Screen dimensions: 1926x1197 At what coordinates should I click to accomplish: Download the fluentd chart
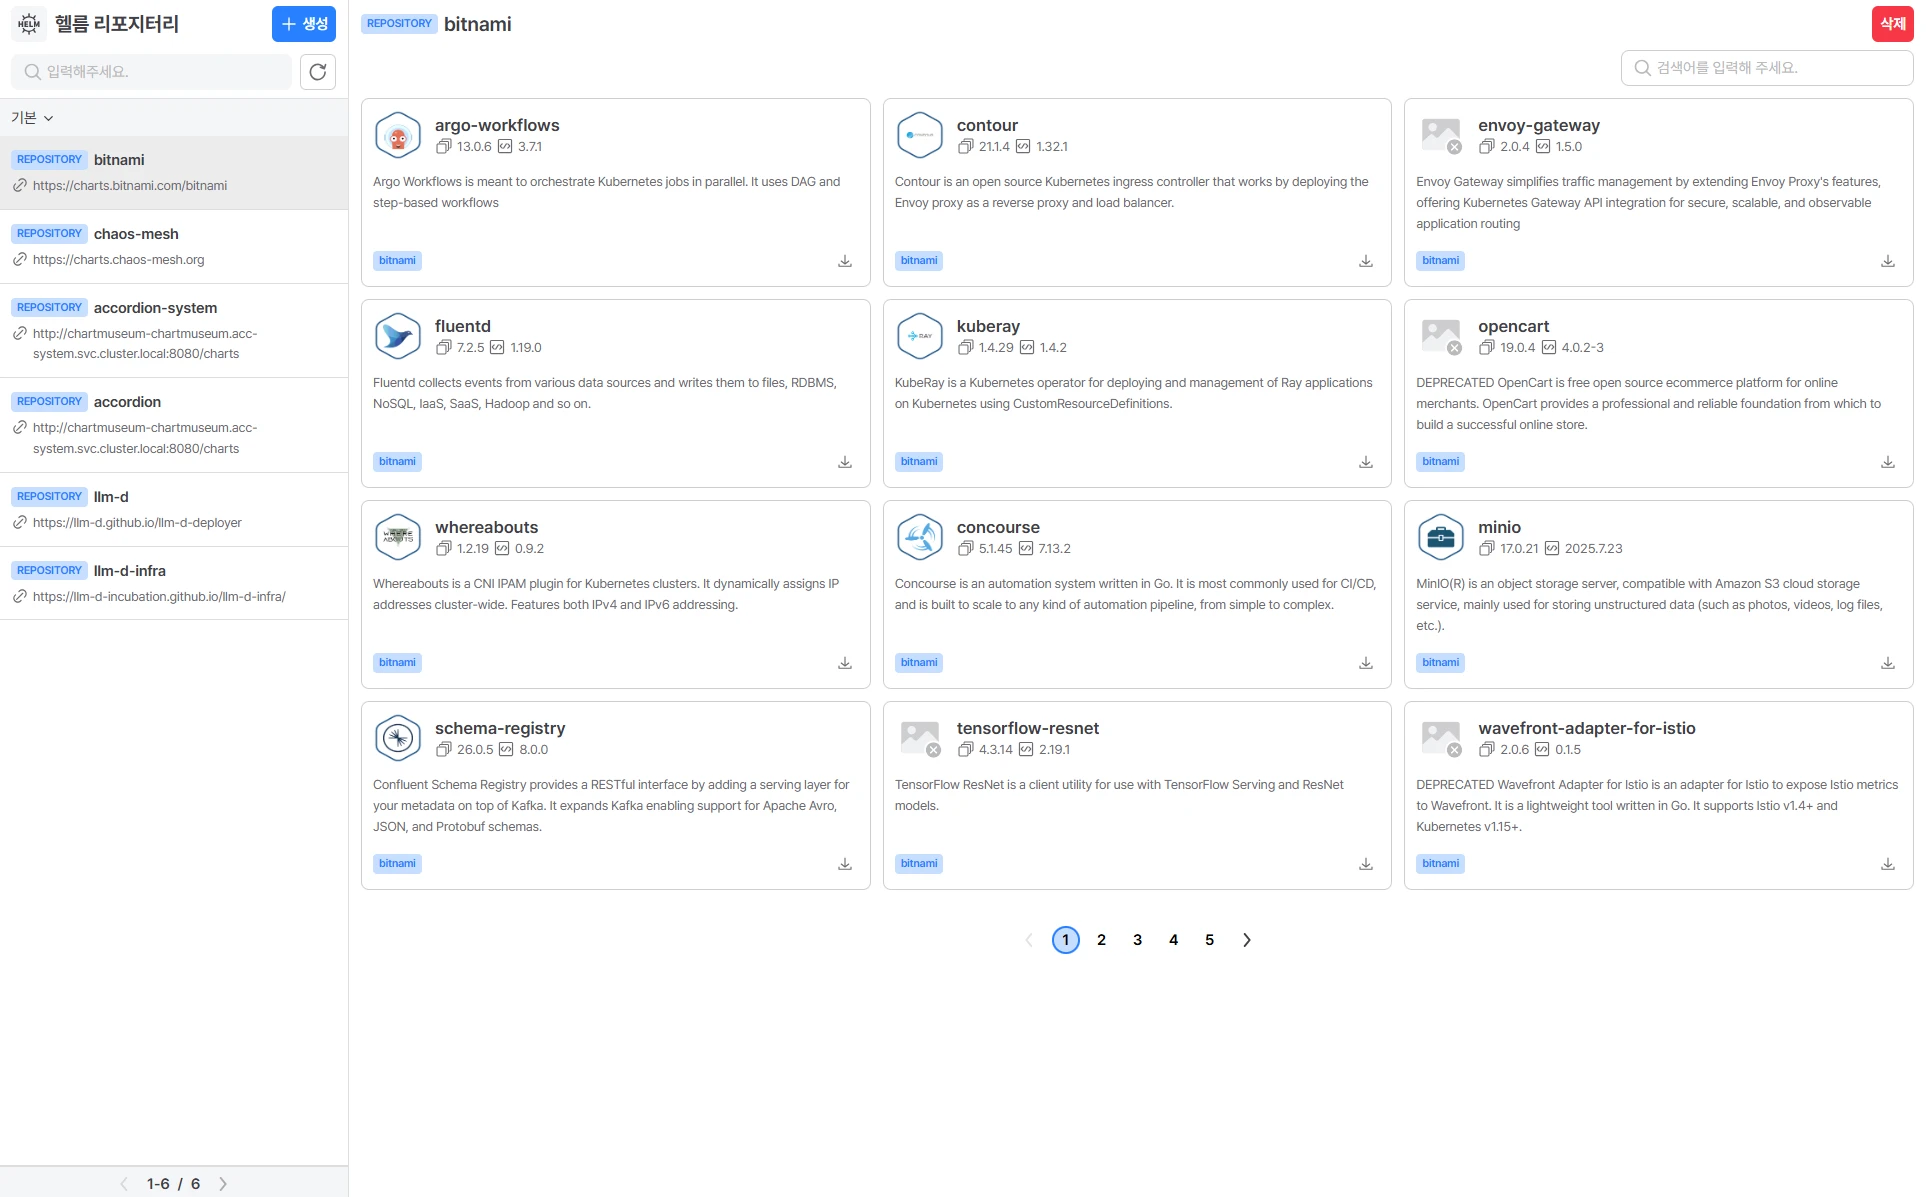tap(845, 462)
